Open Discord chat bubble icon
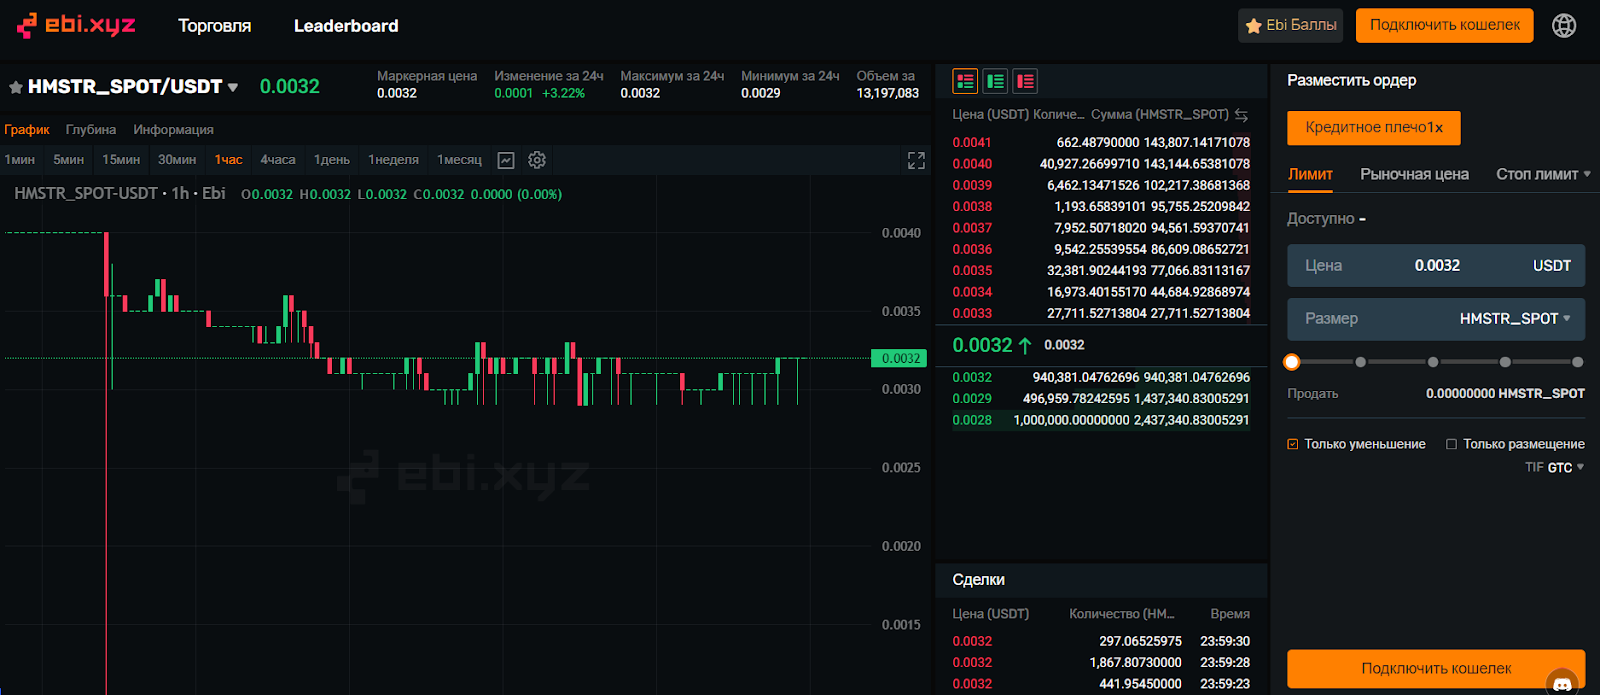This screenshot has width=1600, height=695. click(x=1562, y=684)
